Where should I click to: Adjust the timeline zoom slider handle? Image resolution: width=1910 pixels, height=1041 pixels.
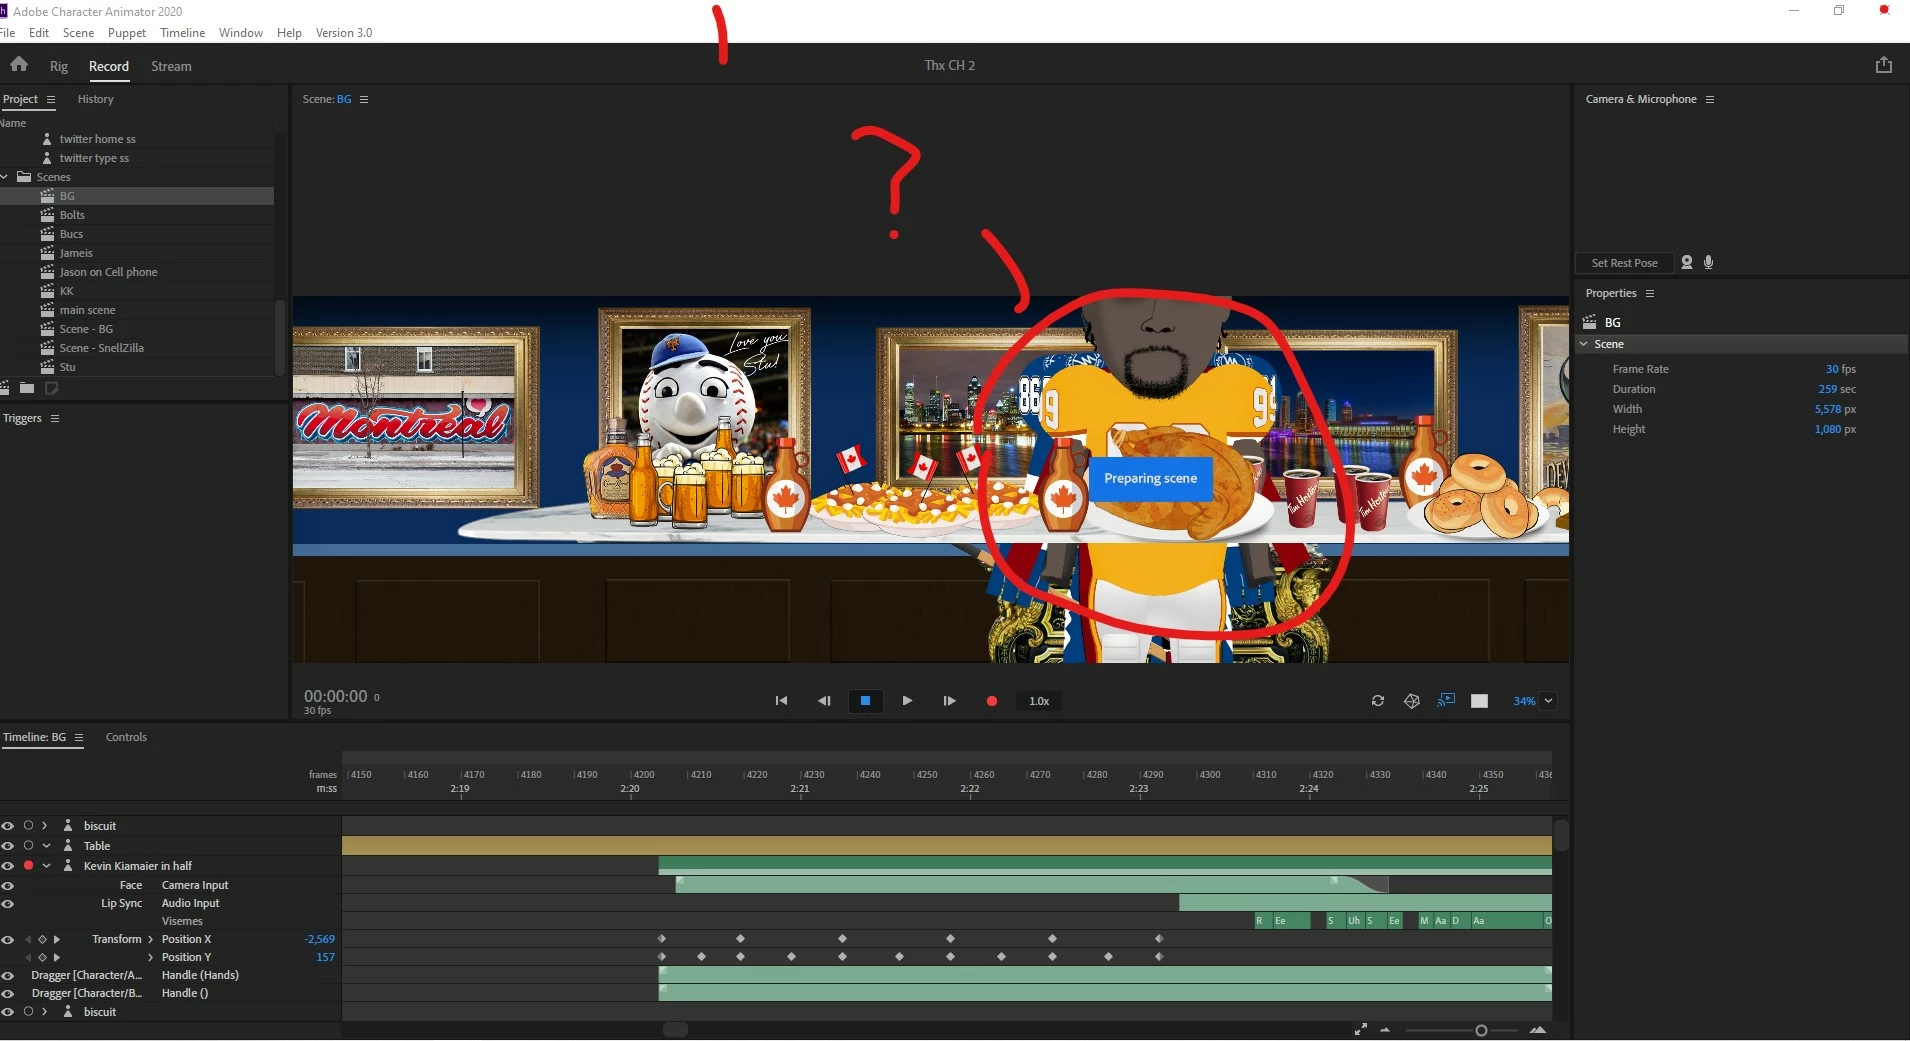tap(1481, 1030)
